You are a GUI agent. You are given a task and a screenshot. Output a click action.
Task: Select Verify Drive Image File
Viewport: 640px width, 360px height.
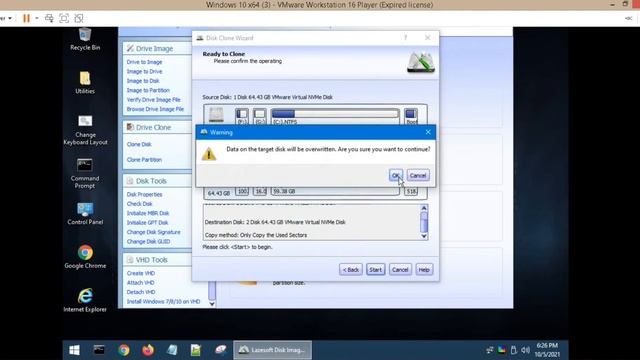pyautogui.click(x=153, y=100)
